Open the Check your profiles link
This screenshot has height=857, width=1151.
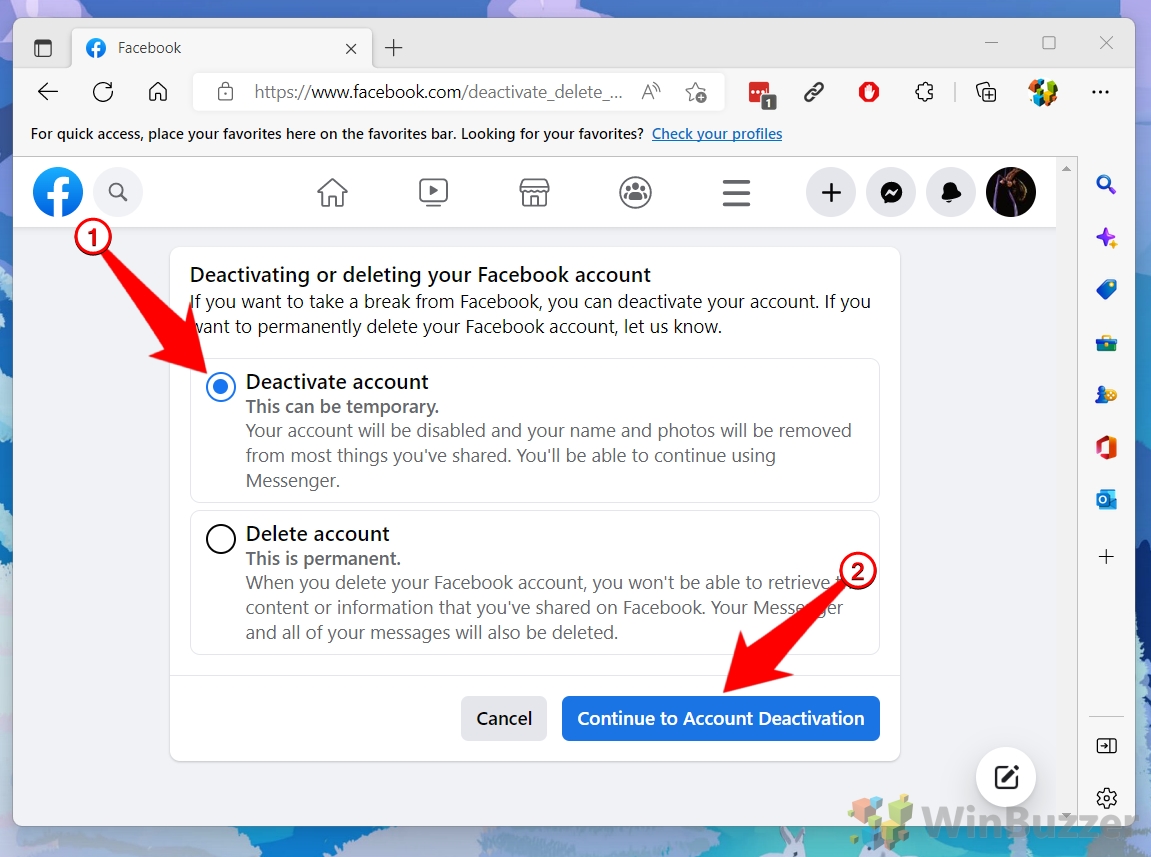coord(717,134)
